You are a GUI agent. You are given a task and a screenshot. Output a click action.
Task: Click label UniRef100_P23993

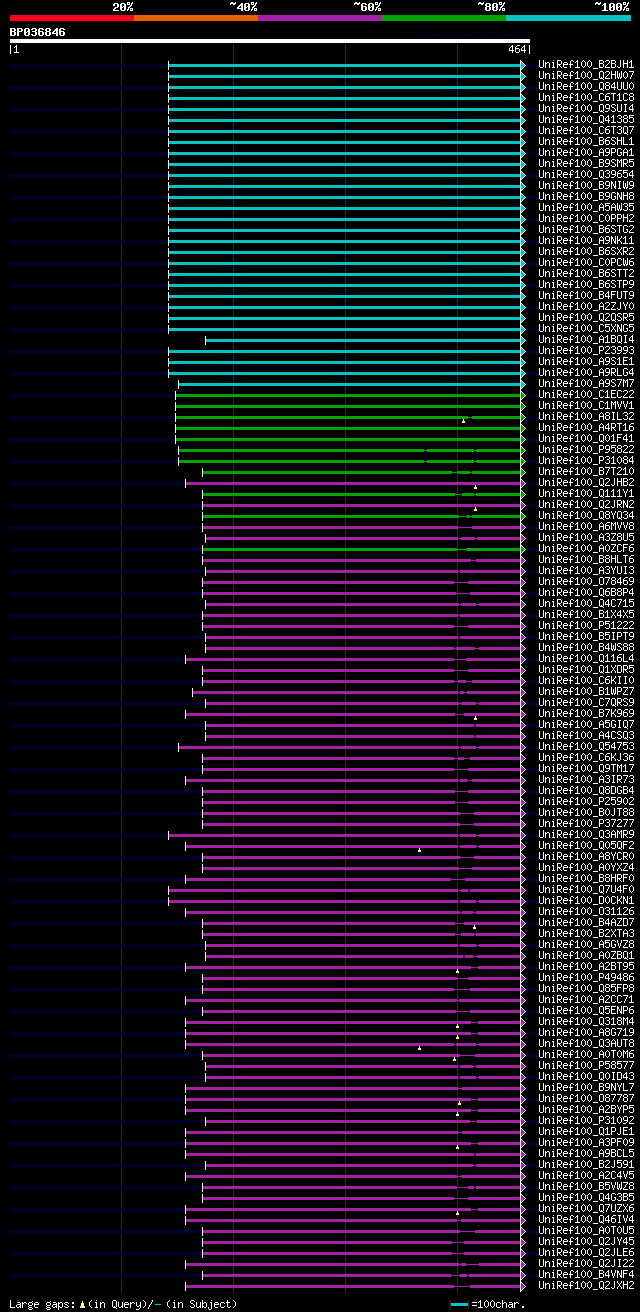586,350
